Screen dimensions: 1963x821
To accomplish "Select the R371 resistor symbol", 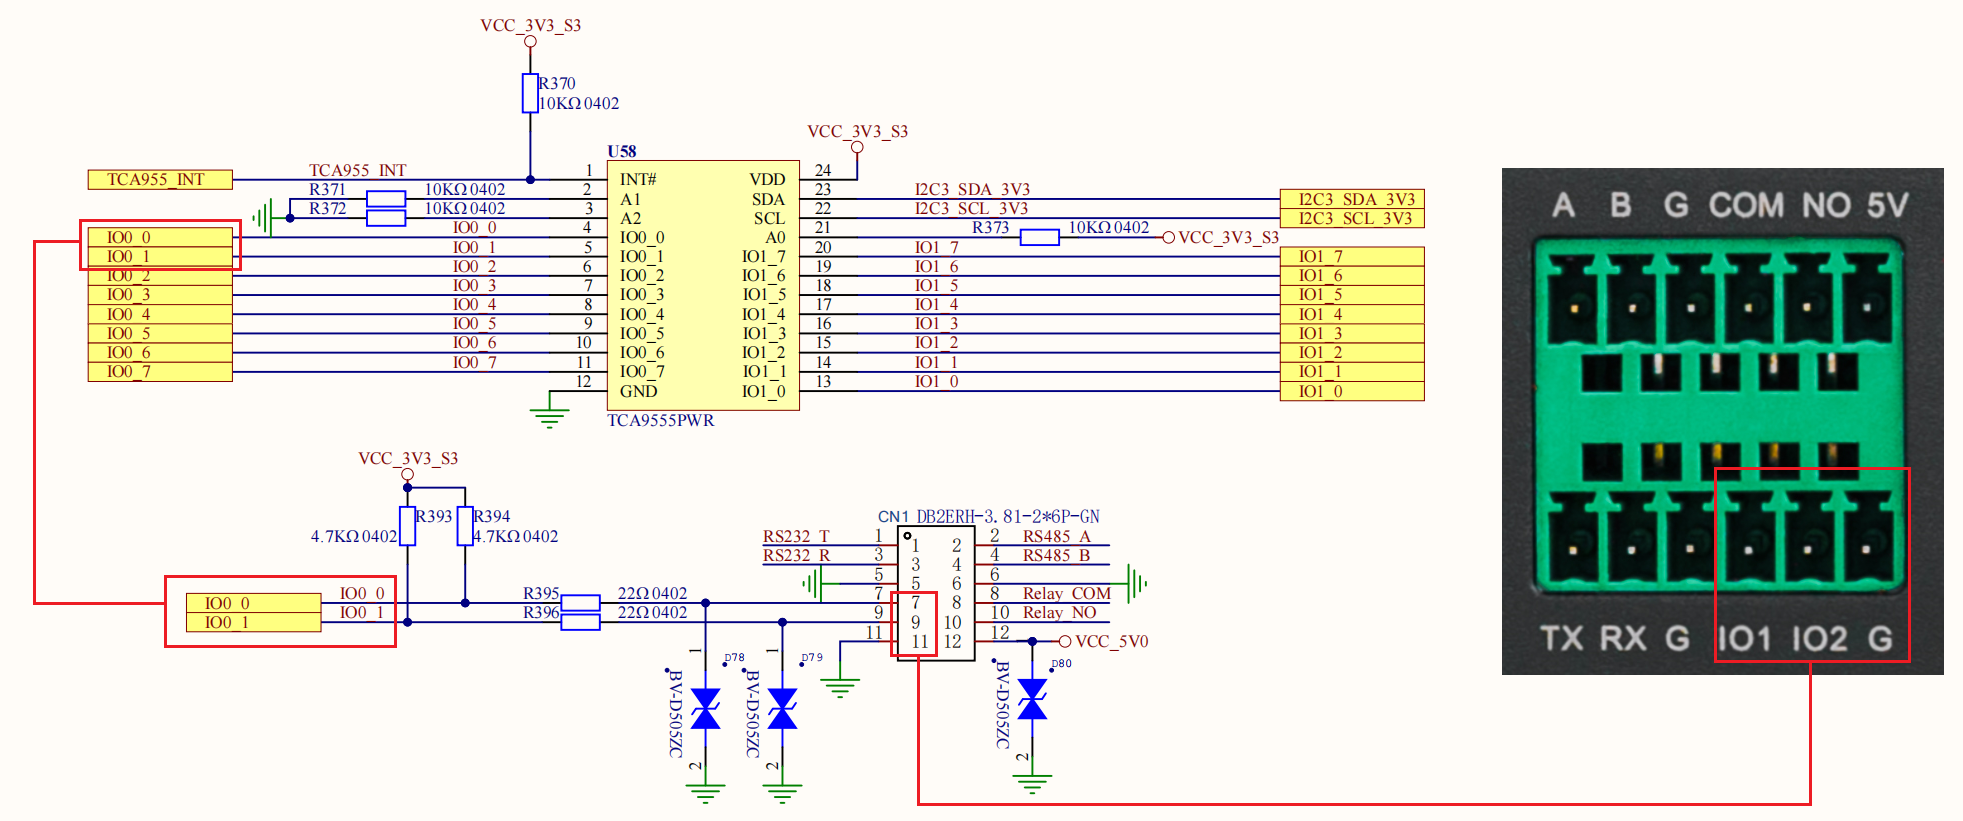I will coord(386,199).
